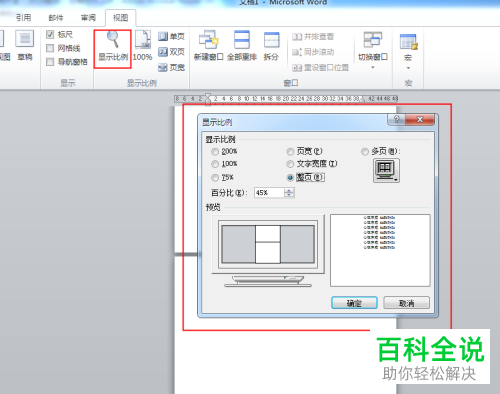500x394 pixels.
Task: Close the 显示比例 dialog
Action: coord(420,119)
